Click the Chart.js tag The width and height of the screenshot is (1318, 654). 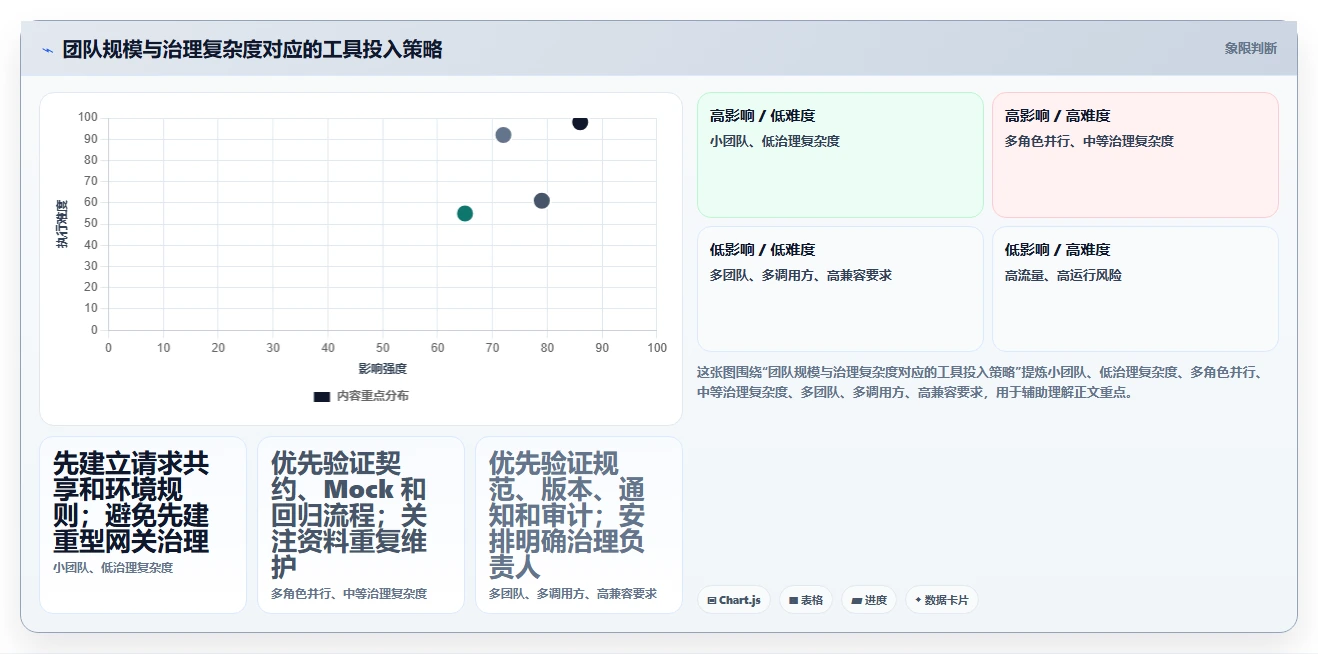click(734, 600)
